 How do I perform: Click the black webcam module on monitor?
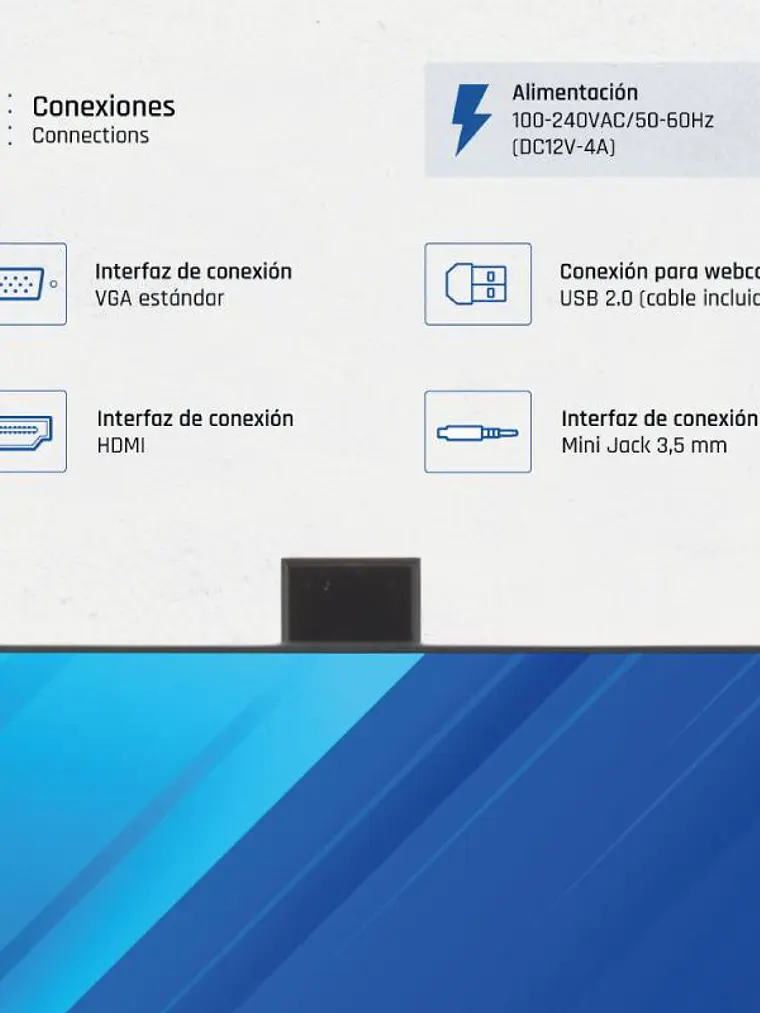351,601
